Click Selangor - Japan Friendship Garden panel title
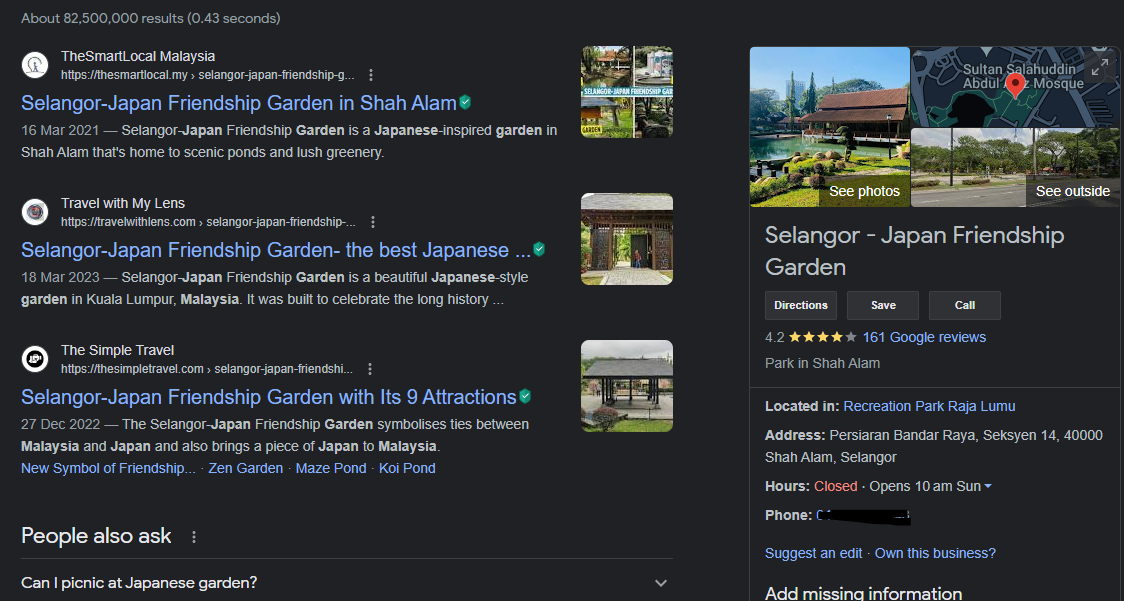The height and width of the screenshot is (601, 1124). click(914, 251)
